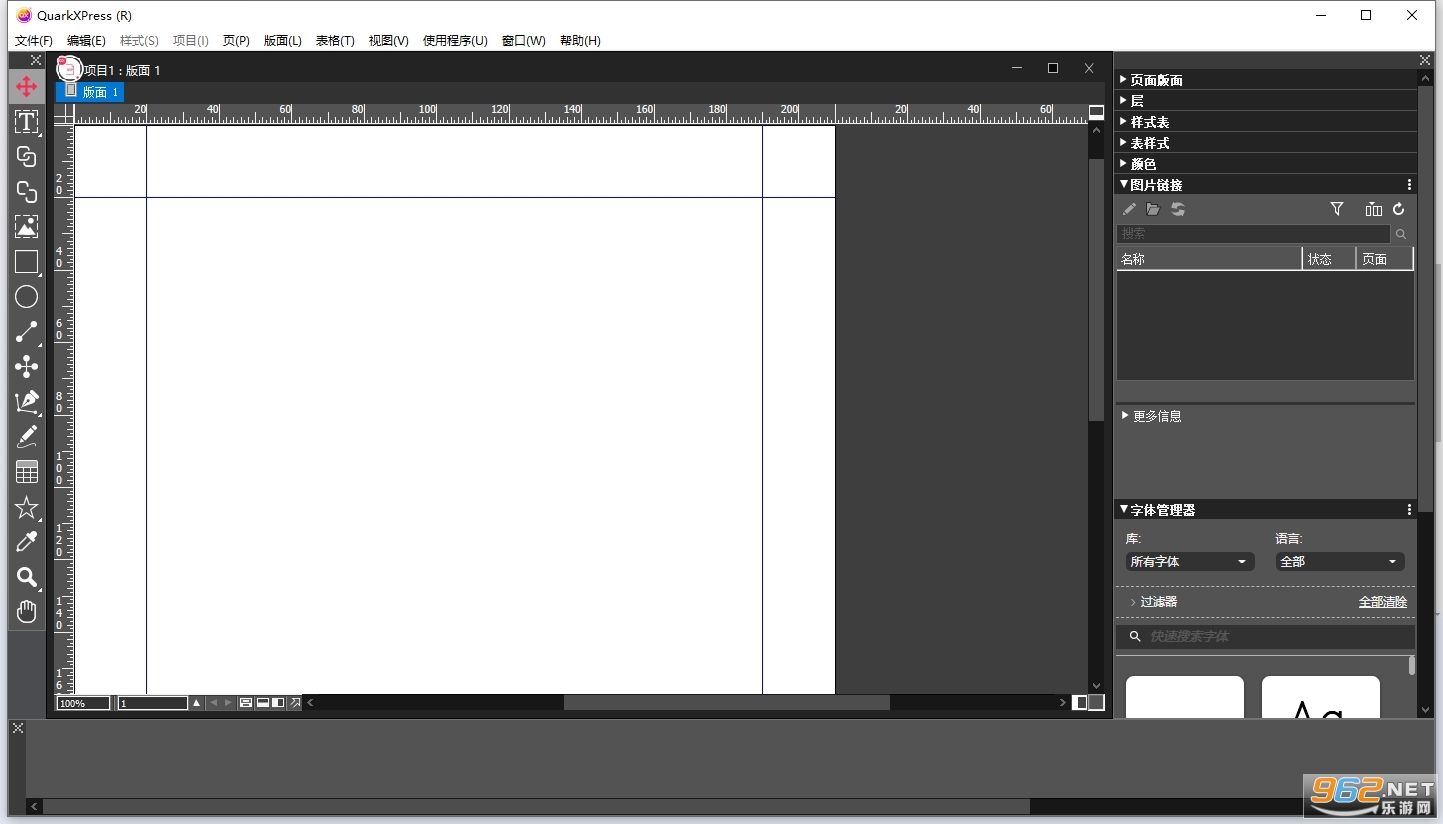
Task: Open the 文件(F) menu
Action: pos(34,41)
